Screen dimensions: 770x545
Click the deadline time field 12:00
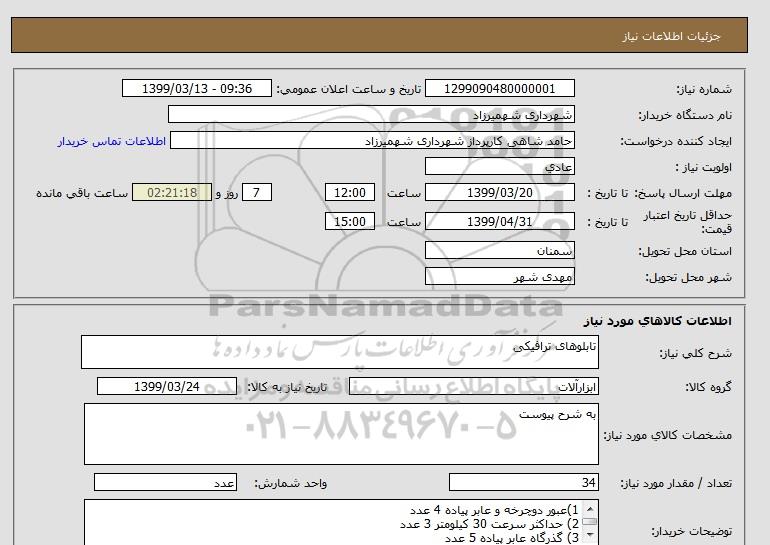click(350, 192)
